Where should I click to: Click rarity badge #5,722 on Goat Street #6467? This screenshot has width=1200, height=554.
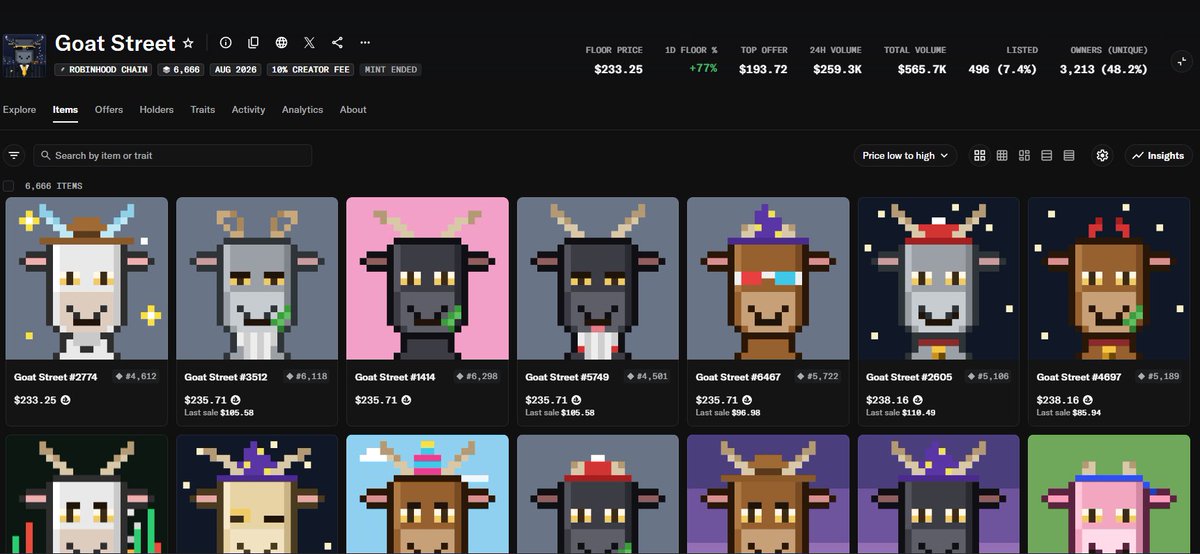818,377
